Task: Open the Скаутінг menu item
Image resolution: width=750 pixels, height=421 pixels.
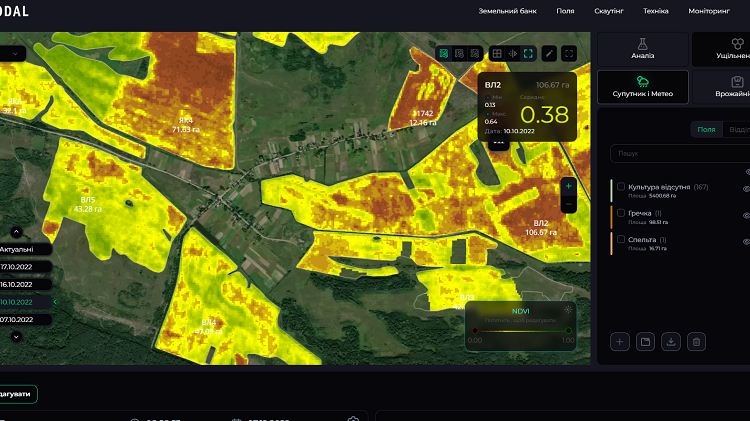Action: coord(608,11)
